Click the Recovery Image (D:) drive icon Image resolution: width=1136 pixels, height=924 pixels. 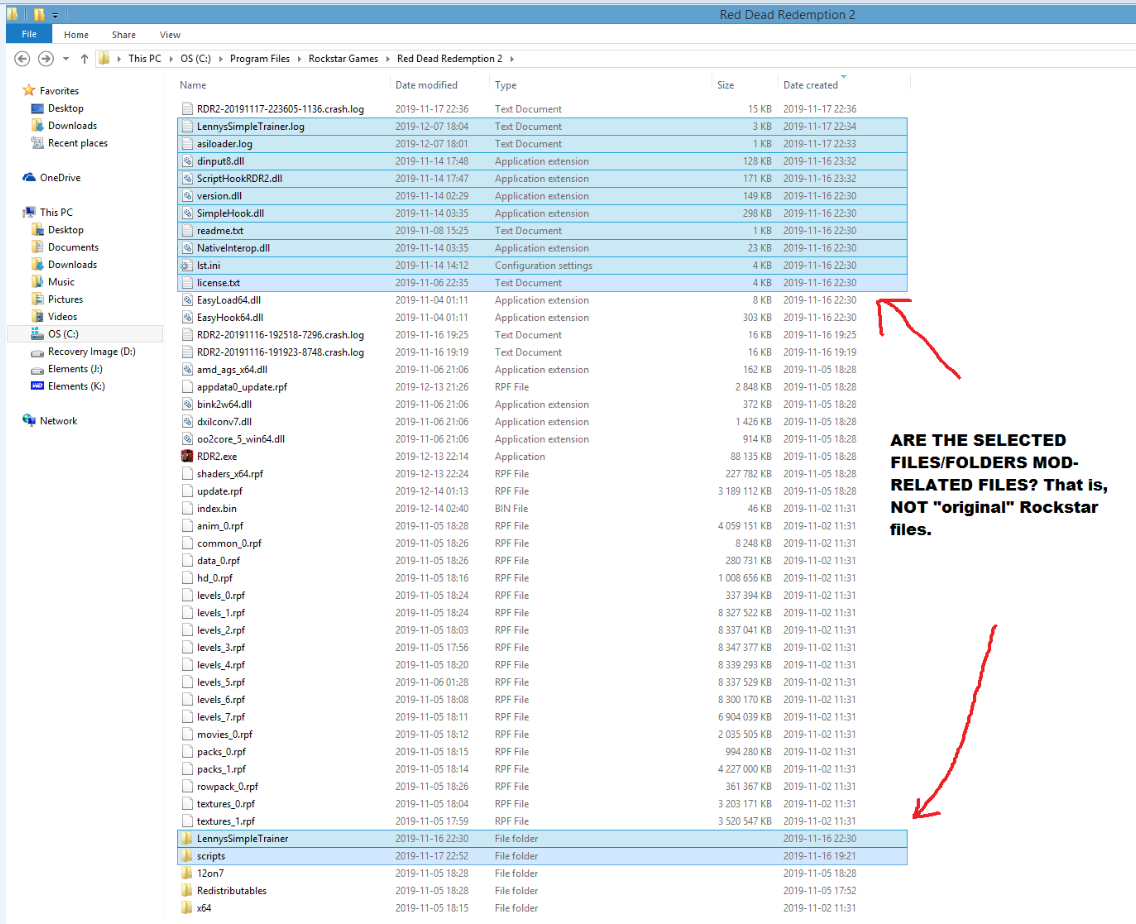pos(38,352)
